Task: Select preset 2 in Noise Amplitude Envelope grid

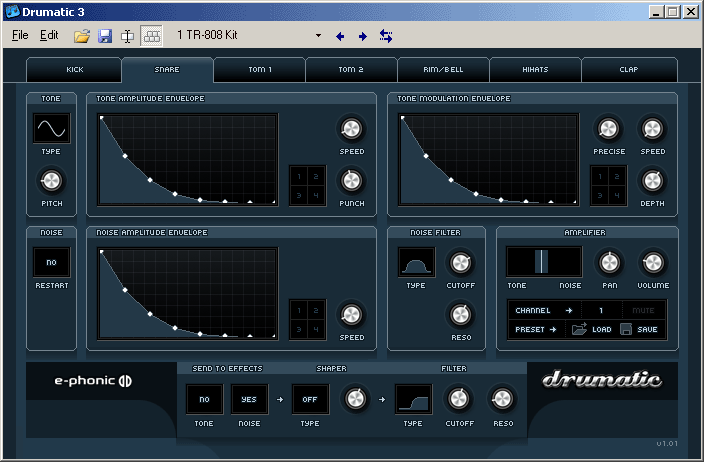Action: [x=316, y=311]
